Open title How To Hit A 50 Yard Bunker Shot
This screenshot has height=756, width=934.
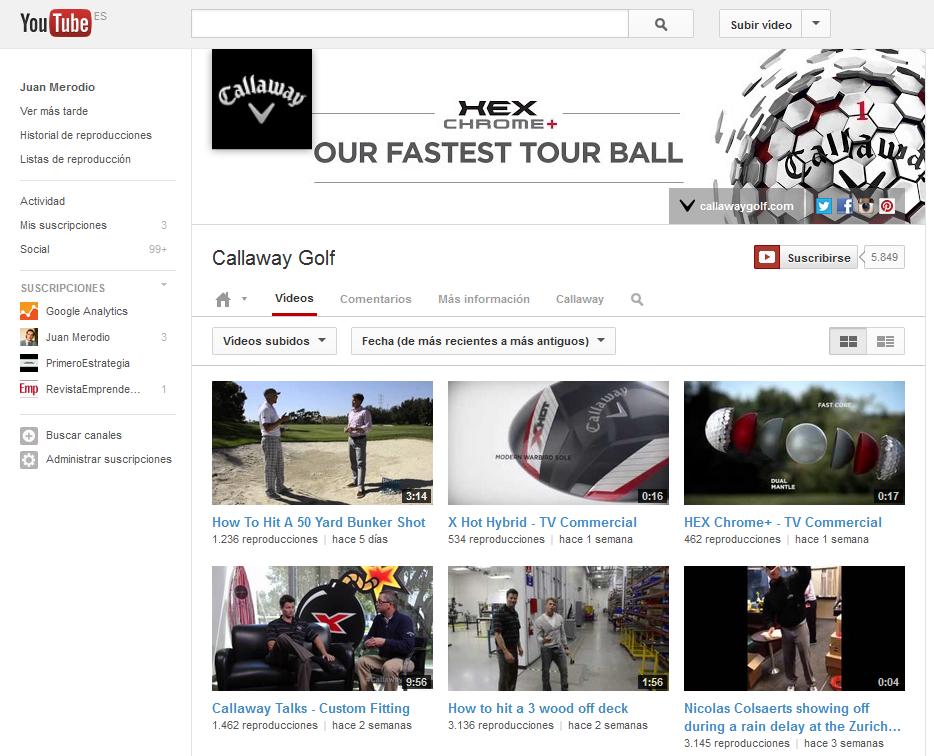(319, 522)
